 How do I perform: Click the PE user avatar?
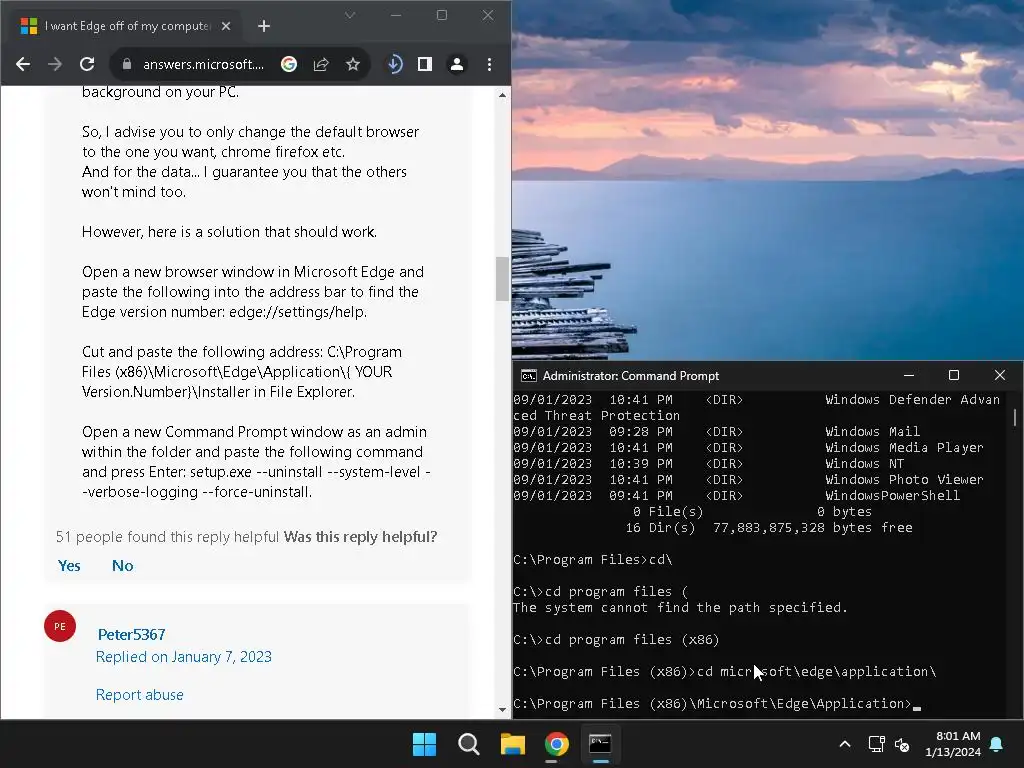(x=60, y=626)
